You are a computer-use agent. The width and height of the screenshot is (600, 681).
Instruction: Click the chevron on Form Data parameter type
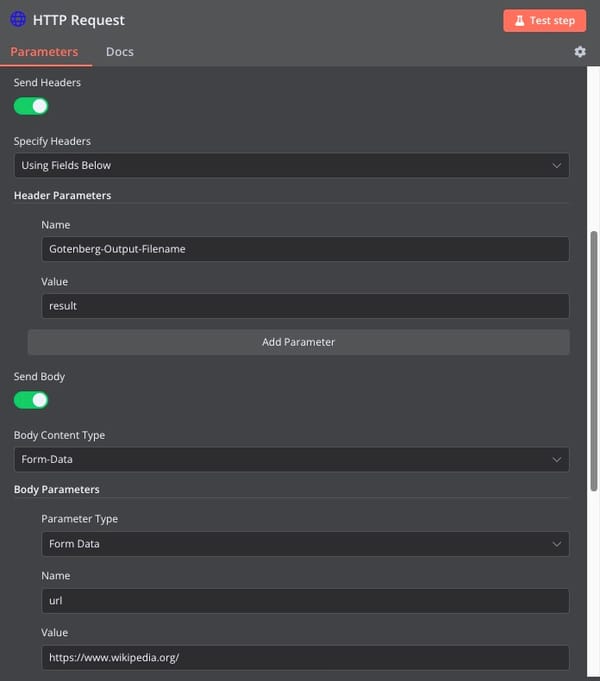coord(557,544)
